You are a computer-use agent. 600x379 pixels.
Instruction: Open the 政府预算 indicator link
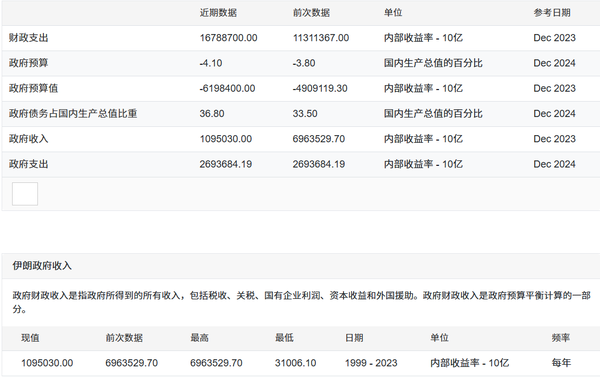tap(28, 63)
